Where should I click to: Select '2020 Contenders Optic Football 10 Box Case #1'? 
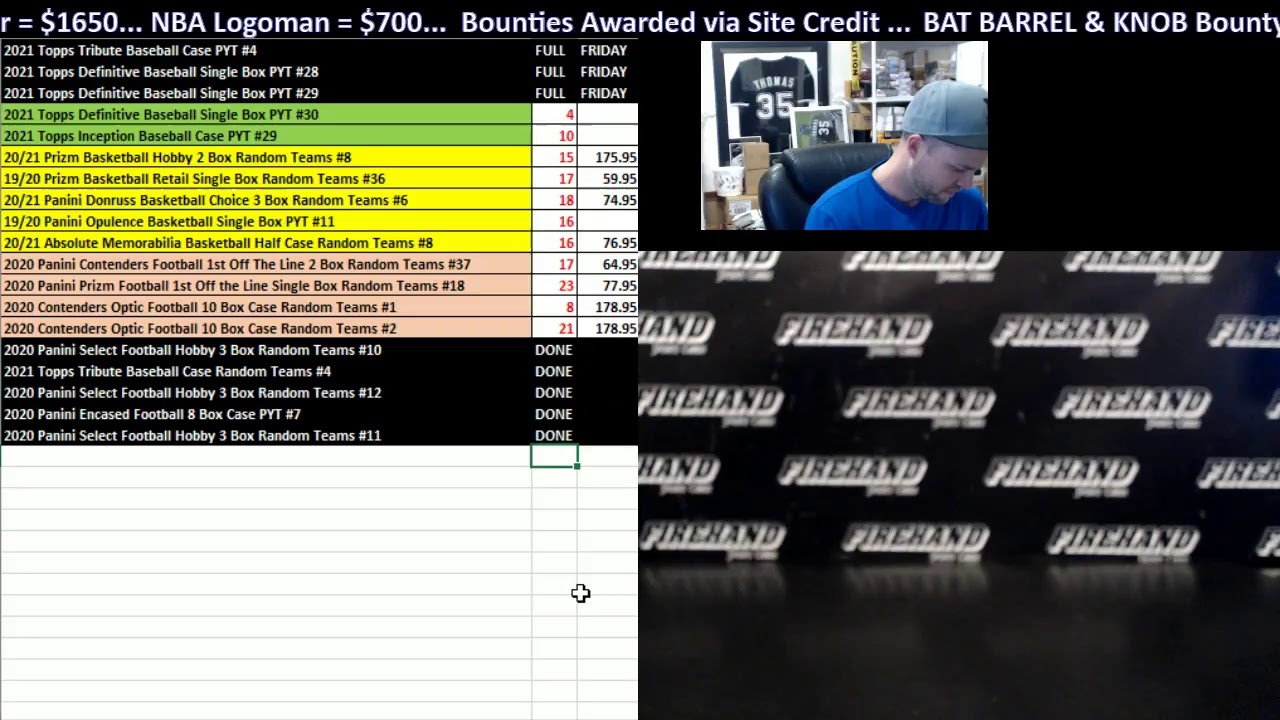266,307
